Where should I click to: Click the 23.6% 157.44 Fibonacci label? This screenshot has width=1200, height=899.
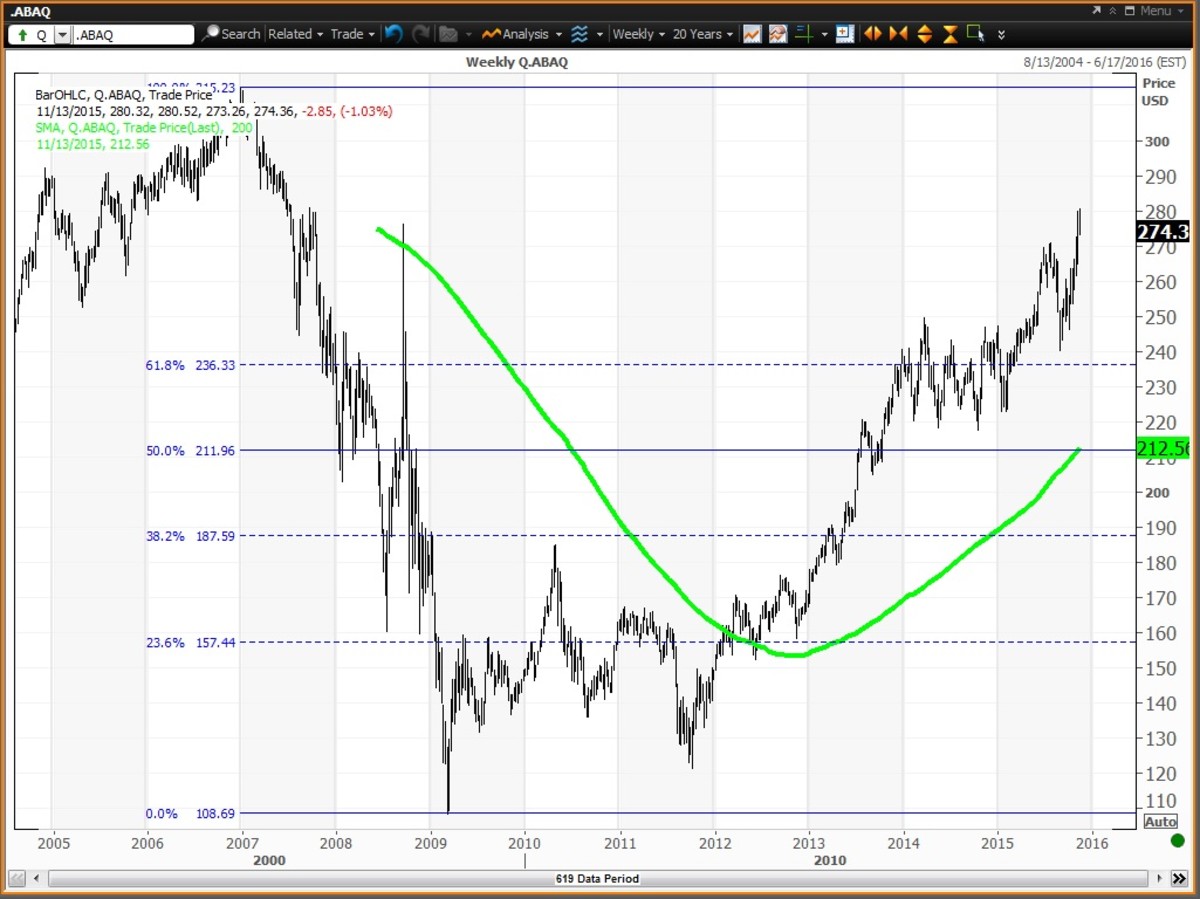click(x=191, y=643)
